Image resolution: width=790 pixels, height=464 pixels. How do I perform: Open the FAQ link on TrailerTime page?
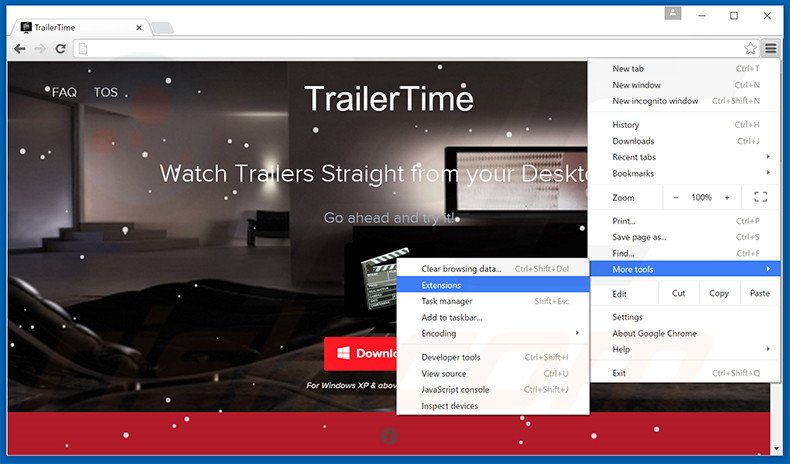pos(64,92)
